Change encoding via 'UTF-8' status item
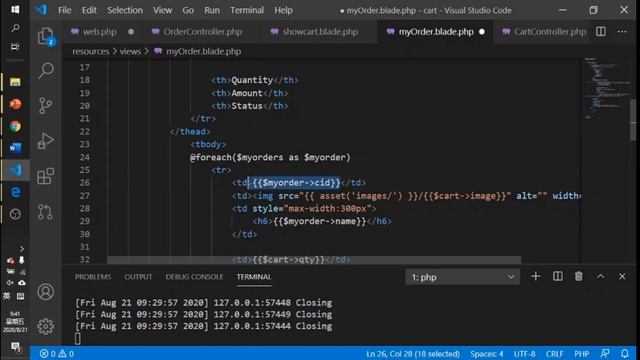Screen dimensions: 640x360 pos(524,353)
